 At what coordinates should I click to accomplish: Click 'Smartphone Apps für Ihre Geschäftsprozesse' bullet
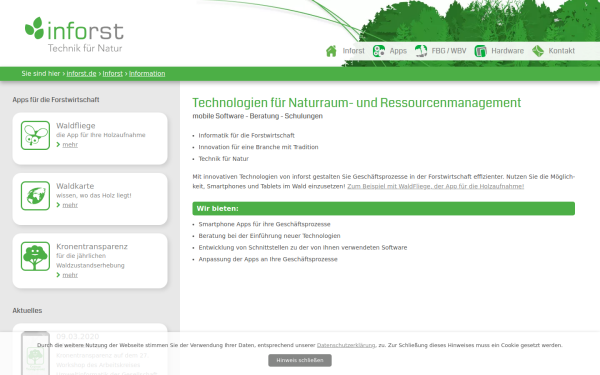click(264, 224)
